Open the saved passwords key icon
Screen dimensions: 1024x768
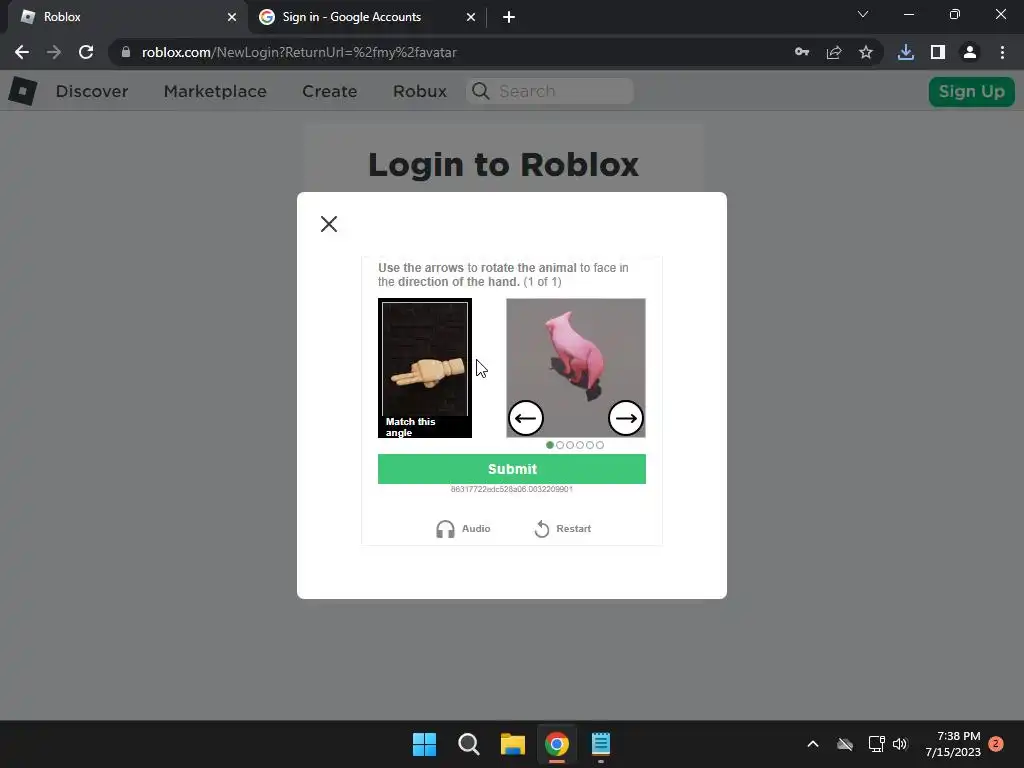[802, 52]
